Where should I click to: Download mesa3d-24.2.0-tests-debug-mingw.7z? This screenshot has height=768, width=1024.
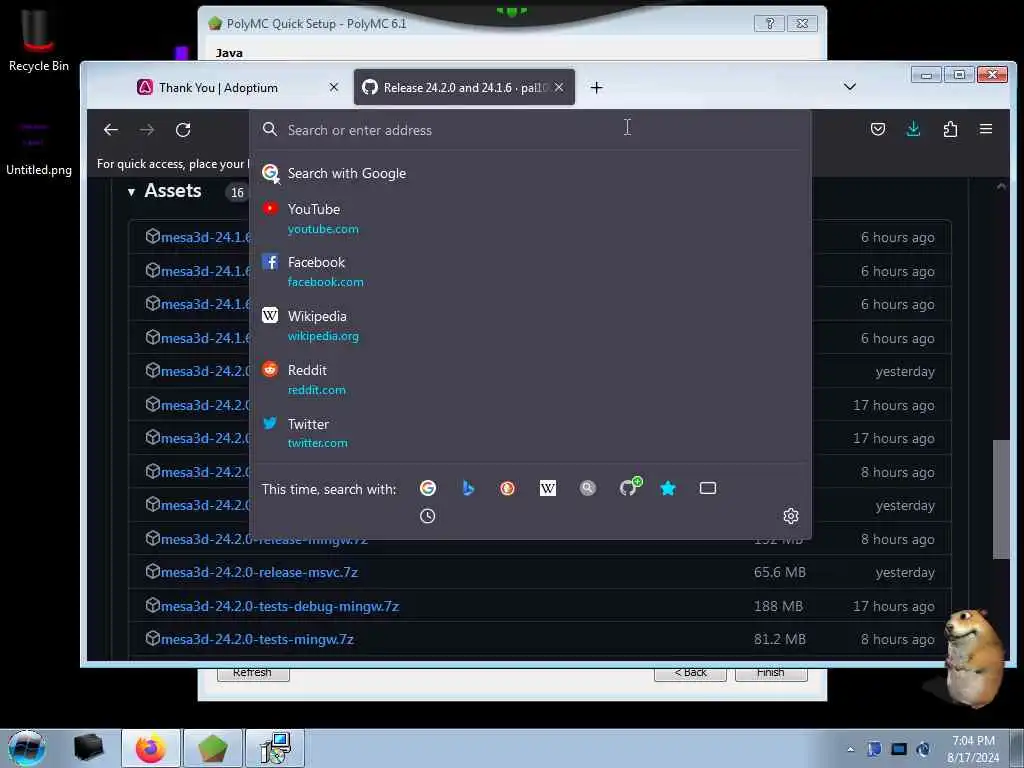pos(280,606)
